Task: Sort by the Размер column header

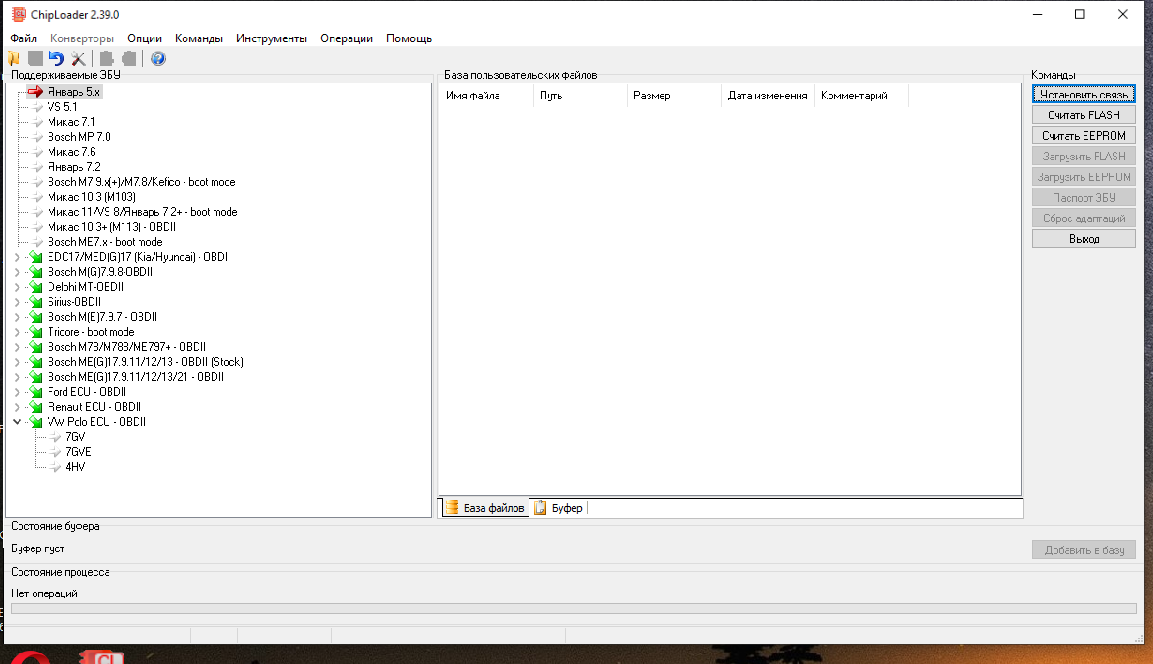Action: (652, 96)
